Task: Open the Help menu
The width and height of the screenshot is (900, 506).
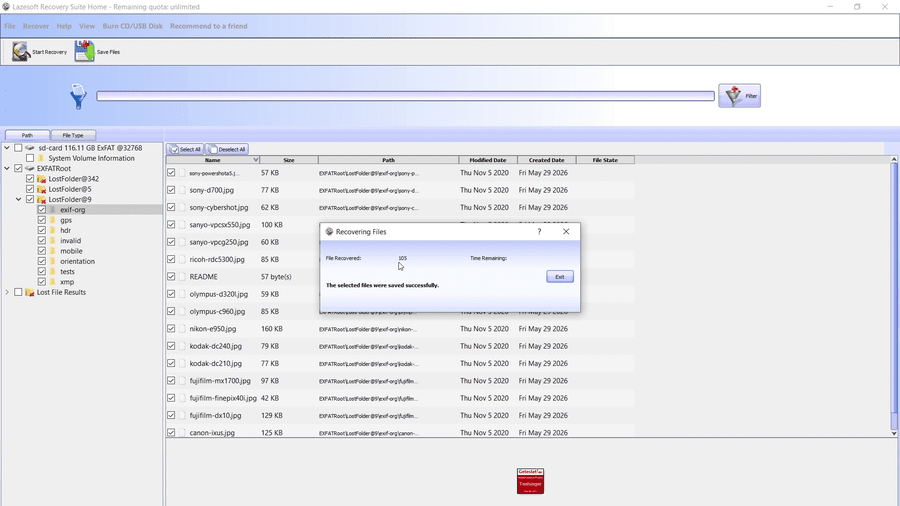Action: (x=64, y=26)
